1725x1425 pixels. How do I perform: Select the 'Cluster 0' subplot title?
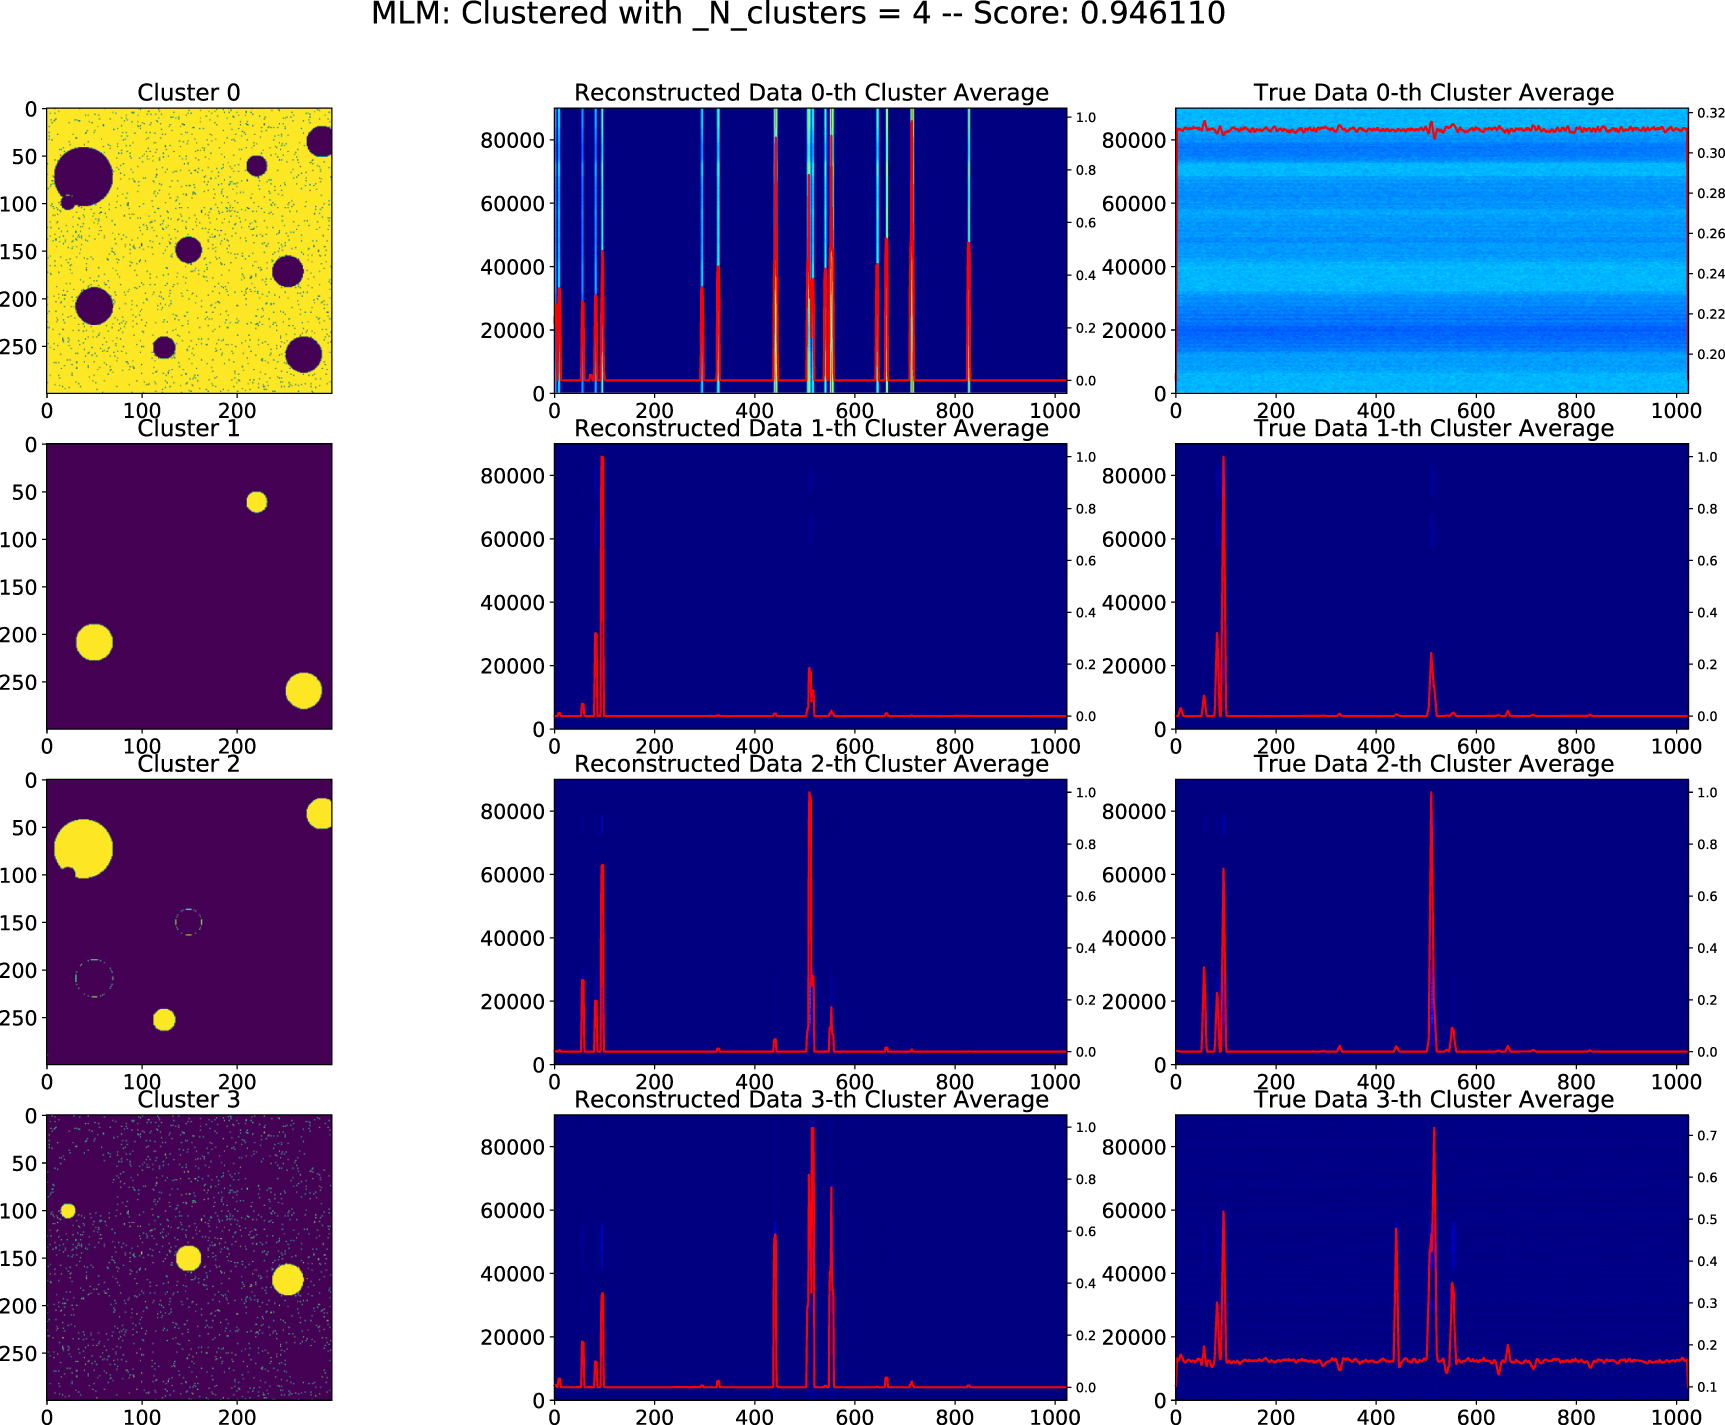pos(189,93)
